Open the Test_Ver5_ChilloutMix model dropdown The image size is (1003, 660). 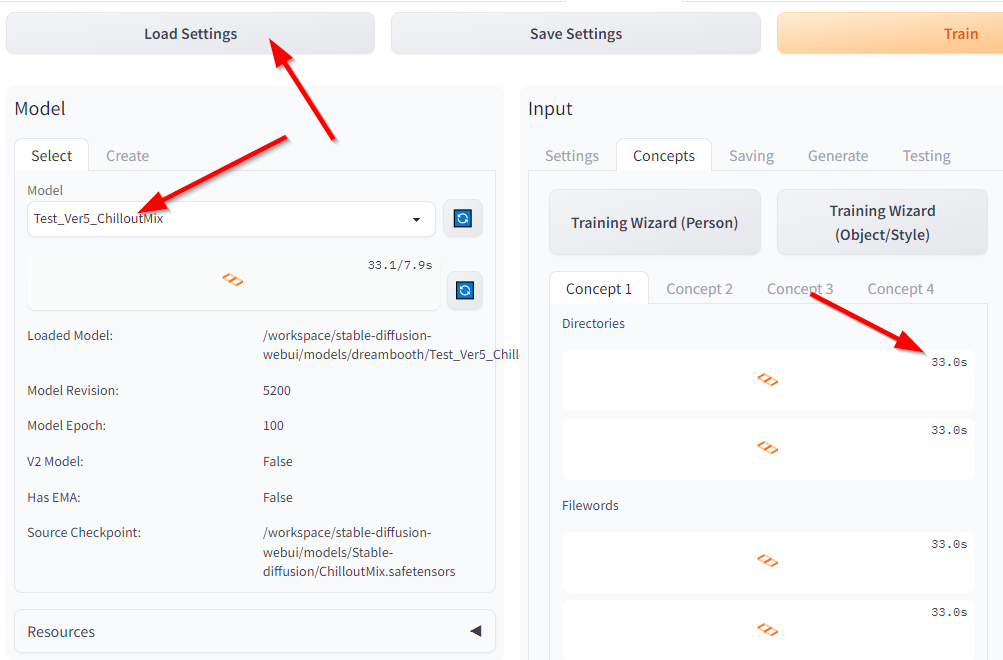(231, 219)
